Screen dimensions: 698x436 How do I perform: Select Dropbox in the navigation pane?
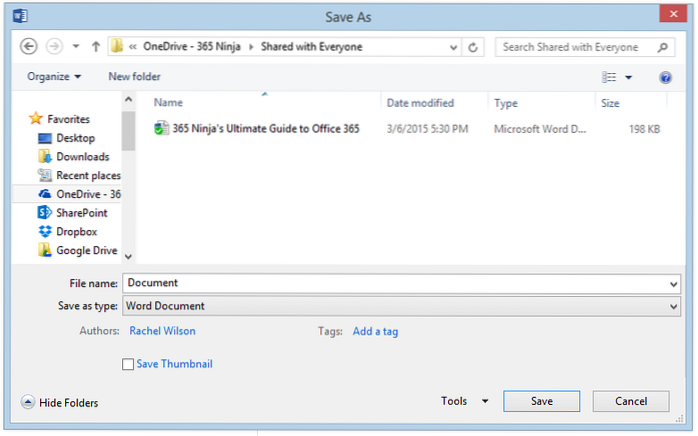click(x=75, y=231)
